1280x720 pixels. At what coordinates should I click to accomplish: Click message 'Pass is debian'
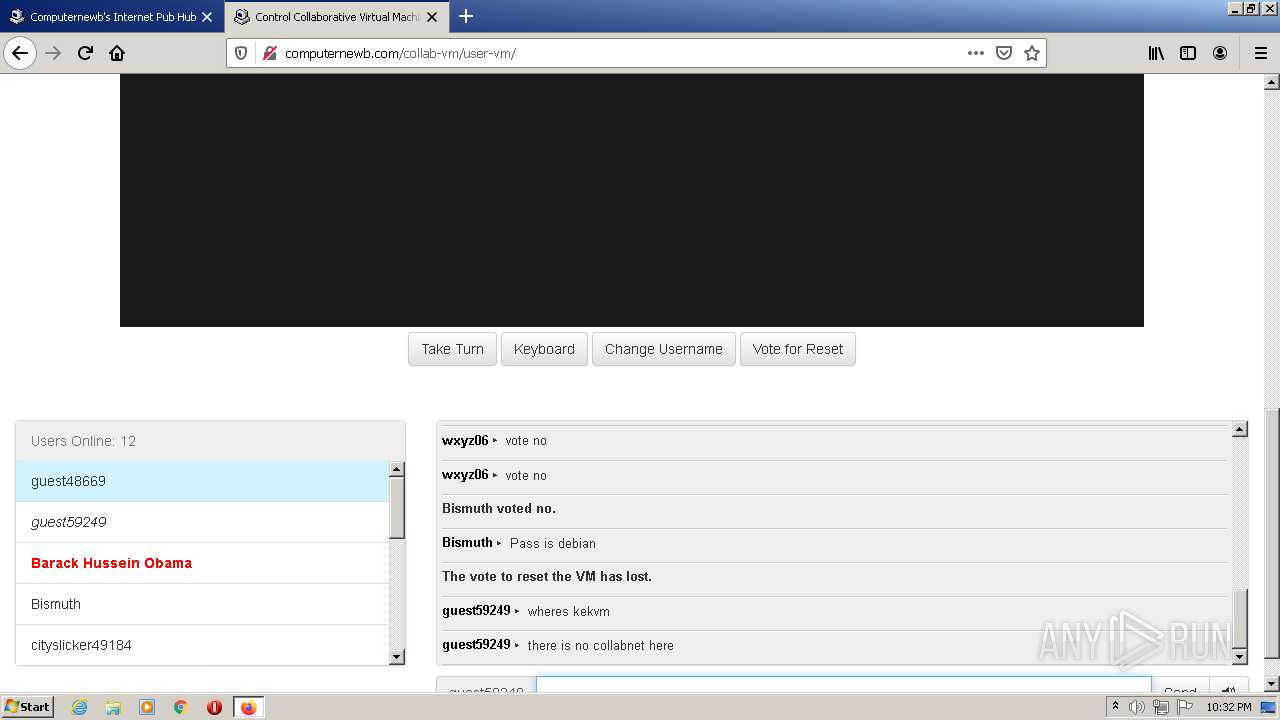[553, 543]
